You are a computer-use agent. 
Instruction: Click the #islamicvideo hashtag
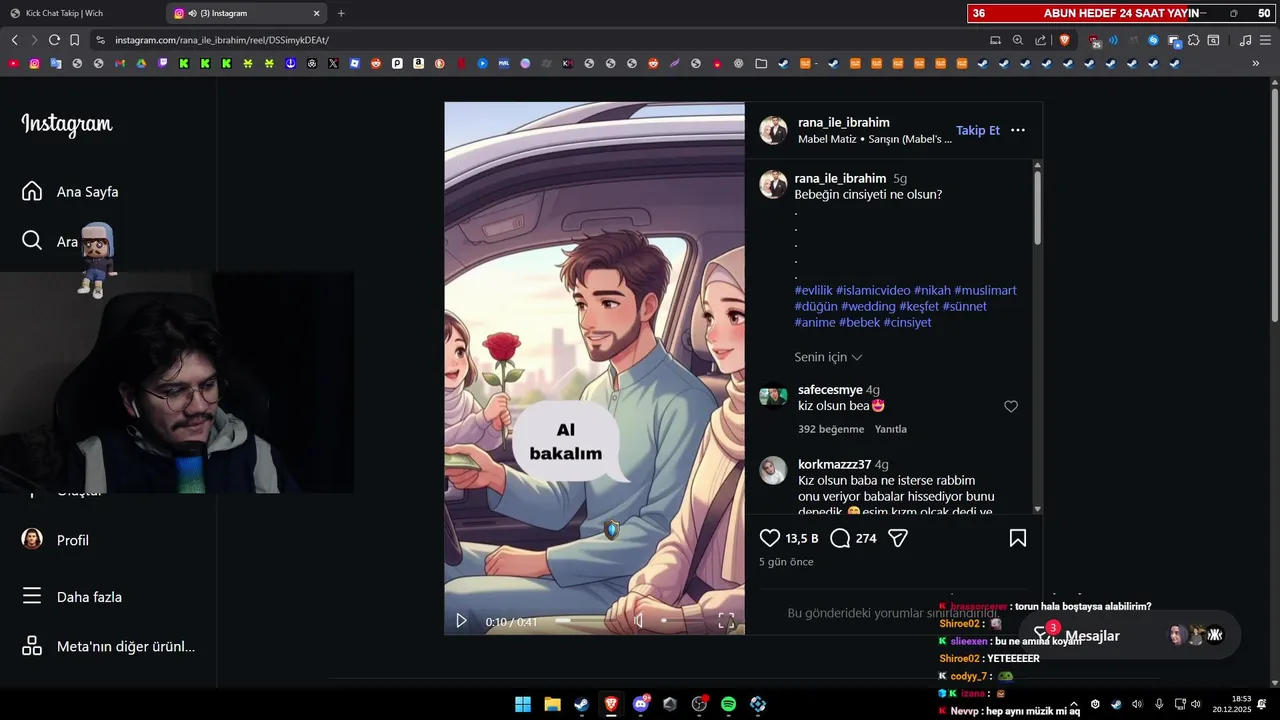coord(873,290)
